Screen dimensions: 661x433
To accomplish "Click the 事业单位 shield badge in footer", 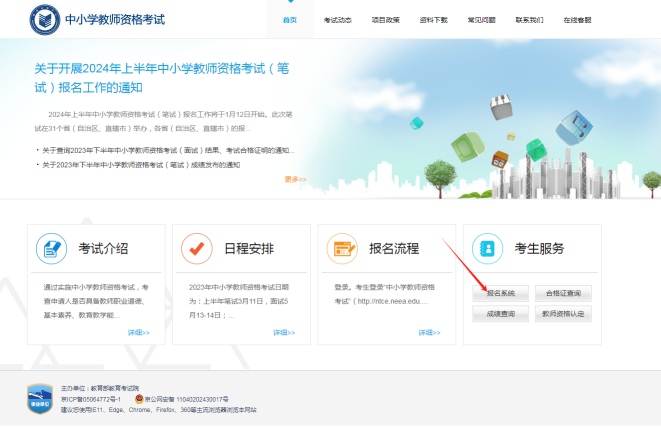I will coord(40,399).
